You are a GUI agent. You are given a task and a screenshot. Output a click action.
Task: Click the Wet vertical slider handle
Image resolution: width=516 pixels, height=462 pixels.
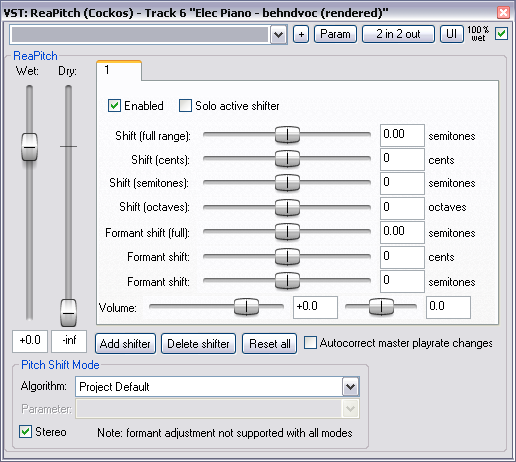29,147
